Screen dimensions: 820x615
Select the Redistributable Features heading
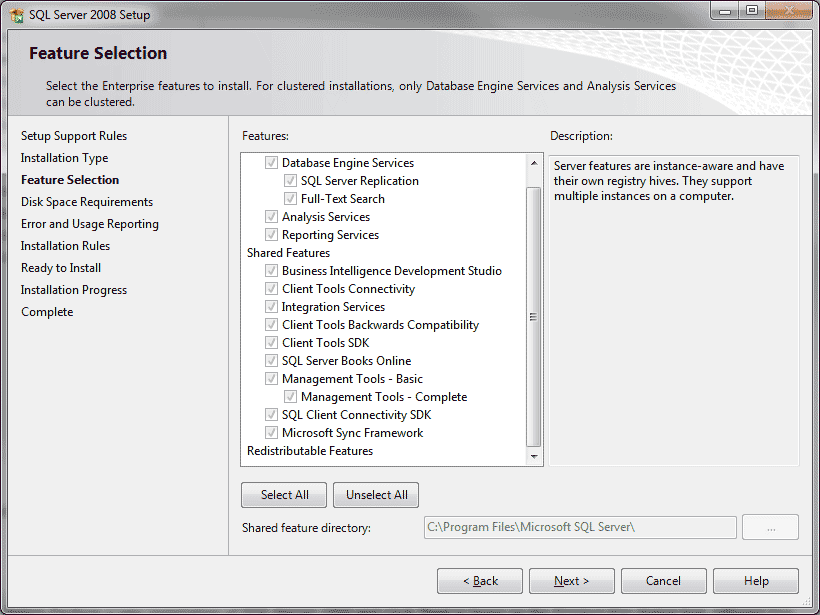click(310, 451)
